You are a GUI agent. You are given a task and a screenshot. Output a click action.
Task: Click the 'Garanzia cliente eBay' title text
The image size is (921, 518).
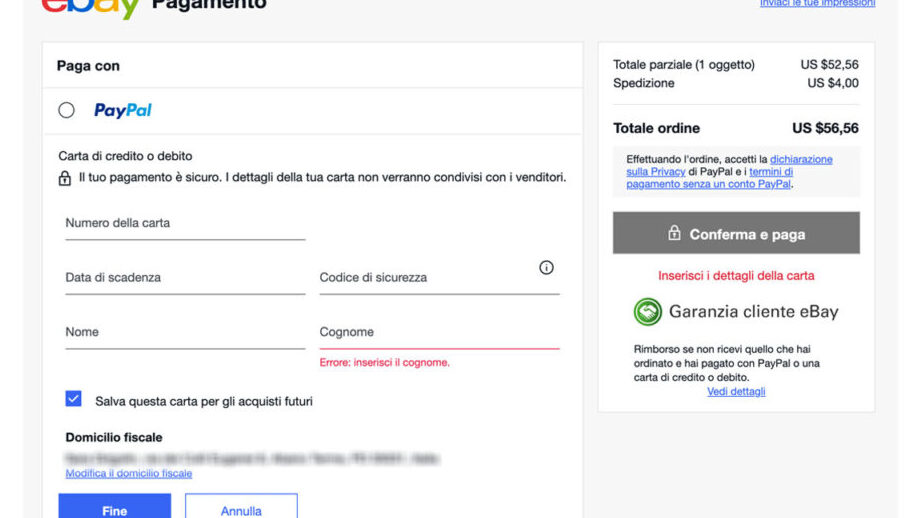754,312
